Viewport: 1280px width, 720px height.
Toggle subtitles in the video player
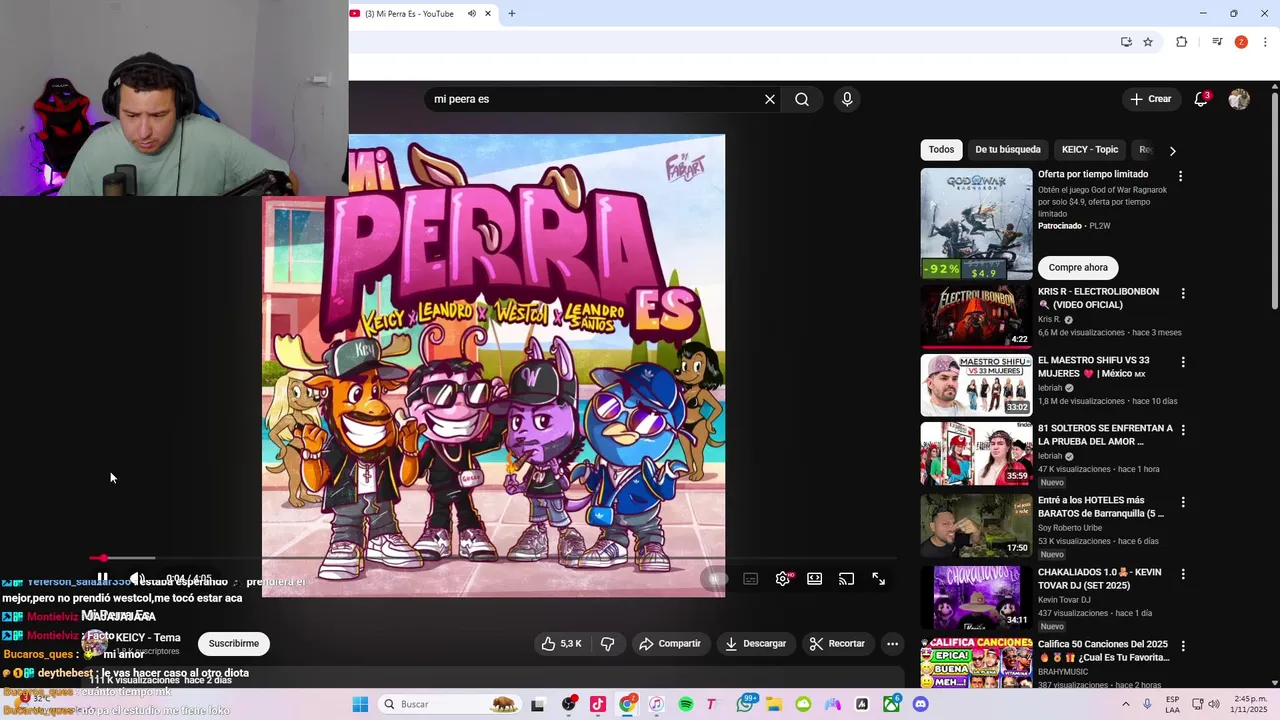point(751,579)
